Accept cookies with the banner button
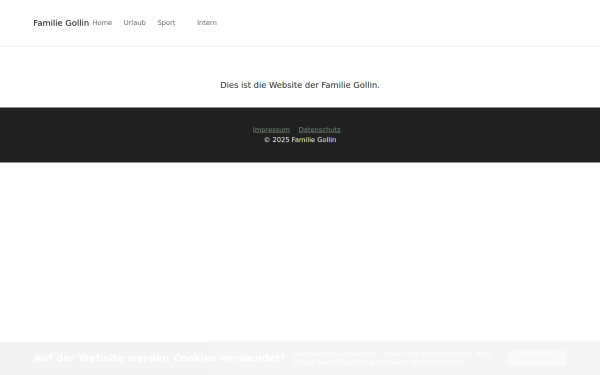Screen dimensions: 600x375 [x=537, y=359]
